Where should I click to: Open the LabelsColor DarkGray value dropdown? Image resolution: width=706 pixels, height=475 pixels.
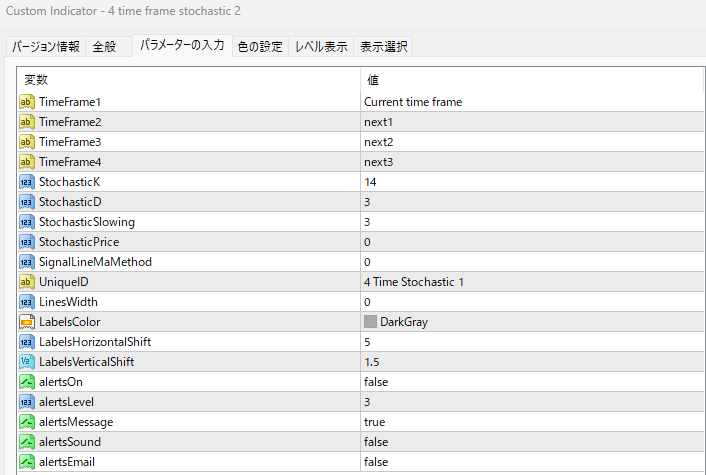(530, 322)
